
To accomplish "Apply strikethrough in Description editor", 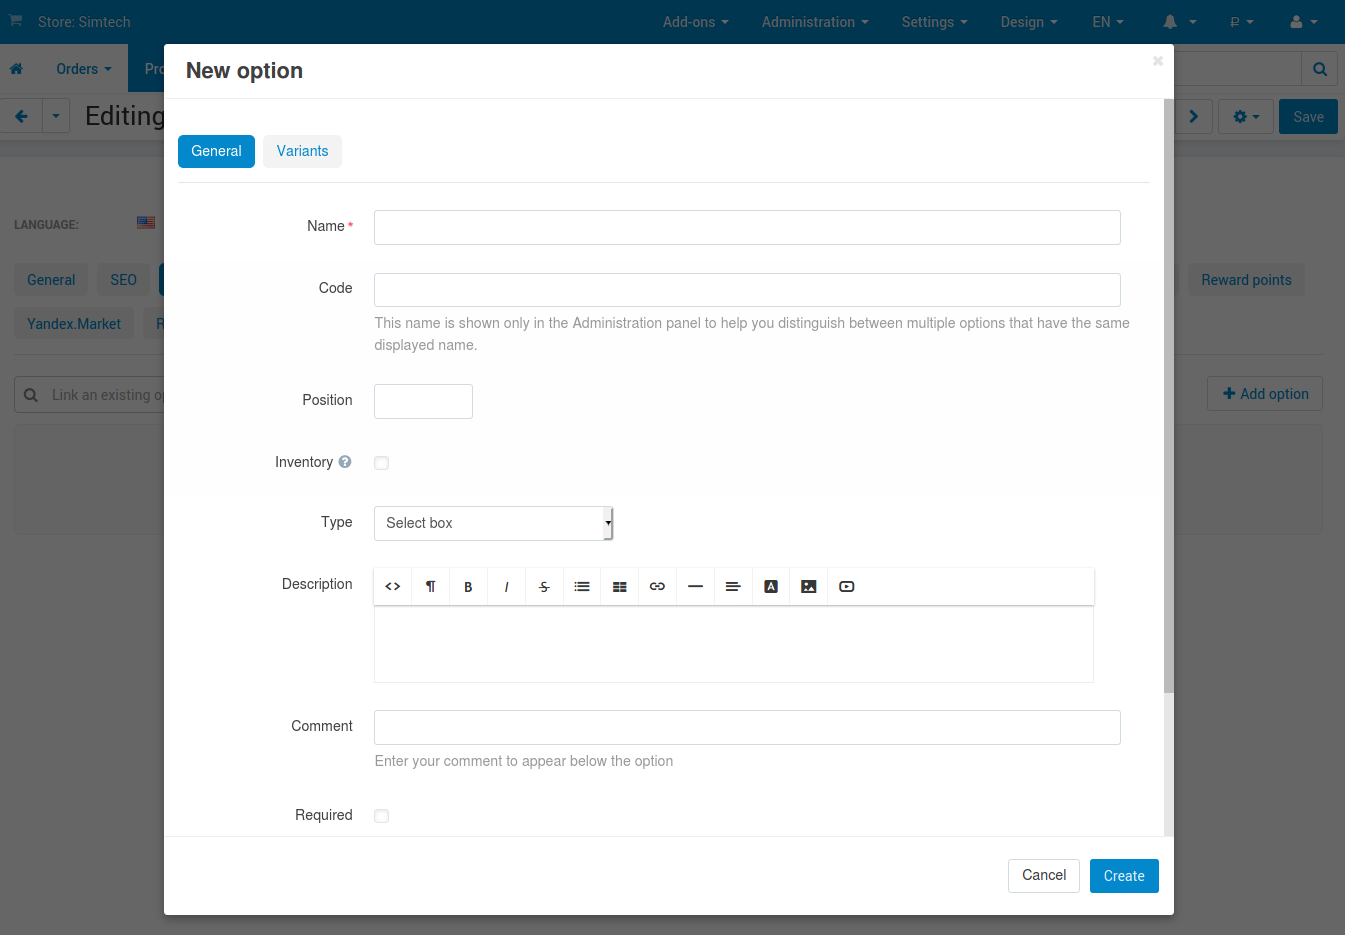I will tap(544, 587).
